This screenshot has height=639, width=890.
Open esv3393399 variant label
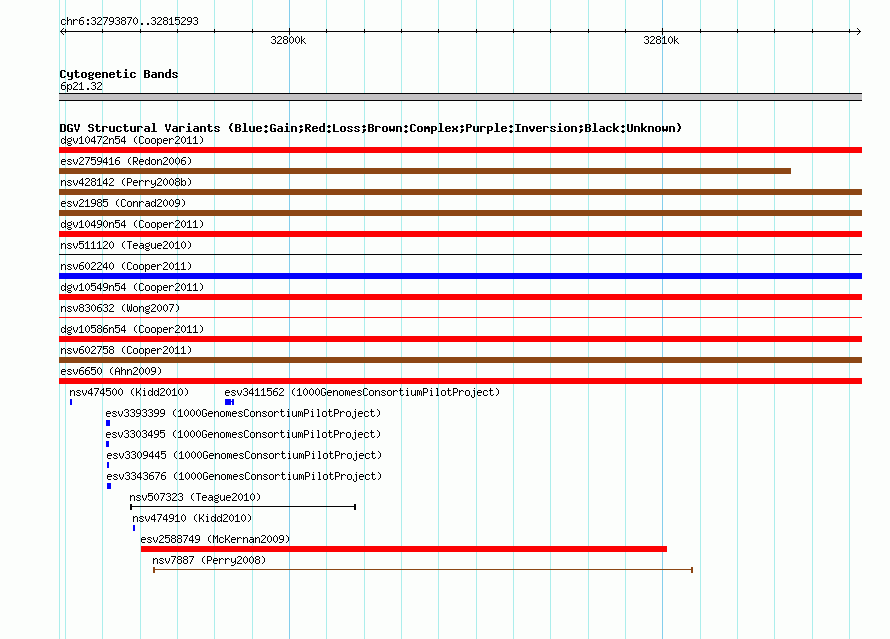(x=243, y=413)
